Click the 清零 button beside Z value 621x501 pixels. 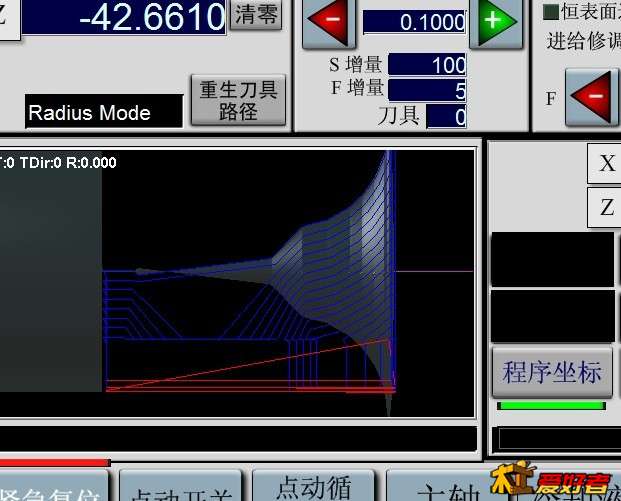tap(256, 15)
